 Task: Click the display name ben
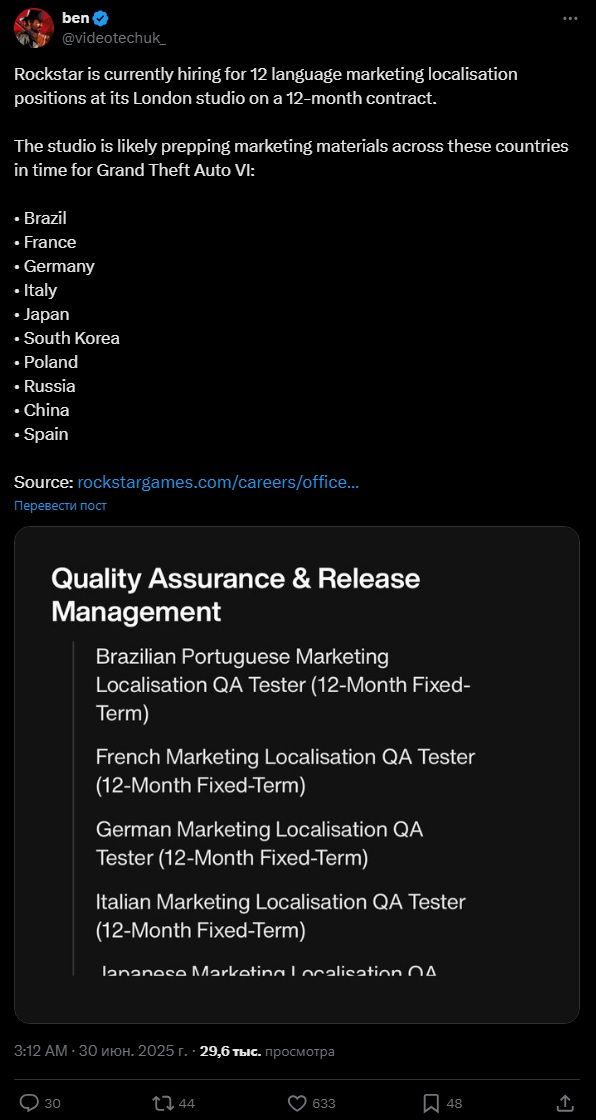76,19
